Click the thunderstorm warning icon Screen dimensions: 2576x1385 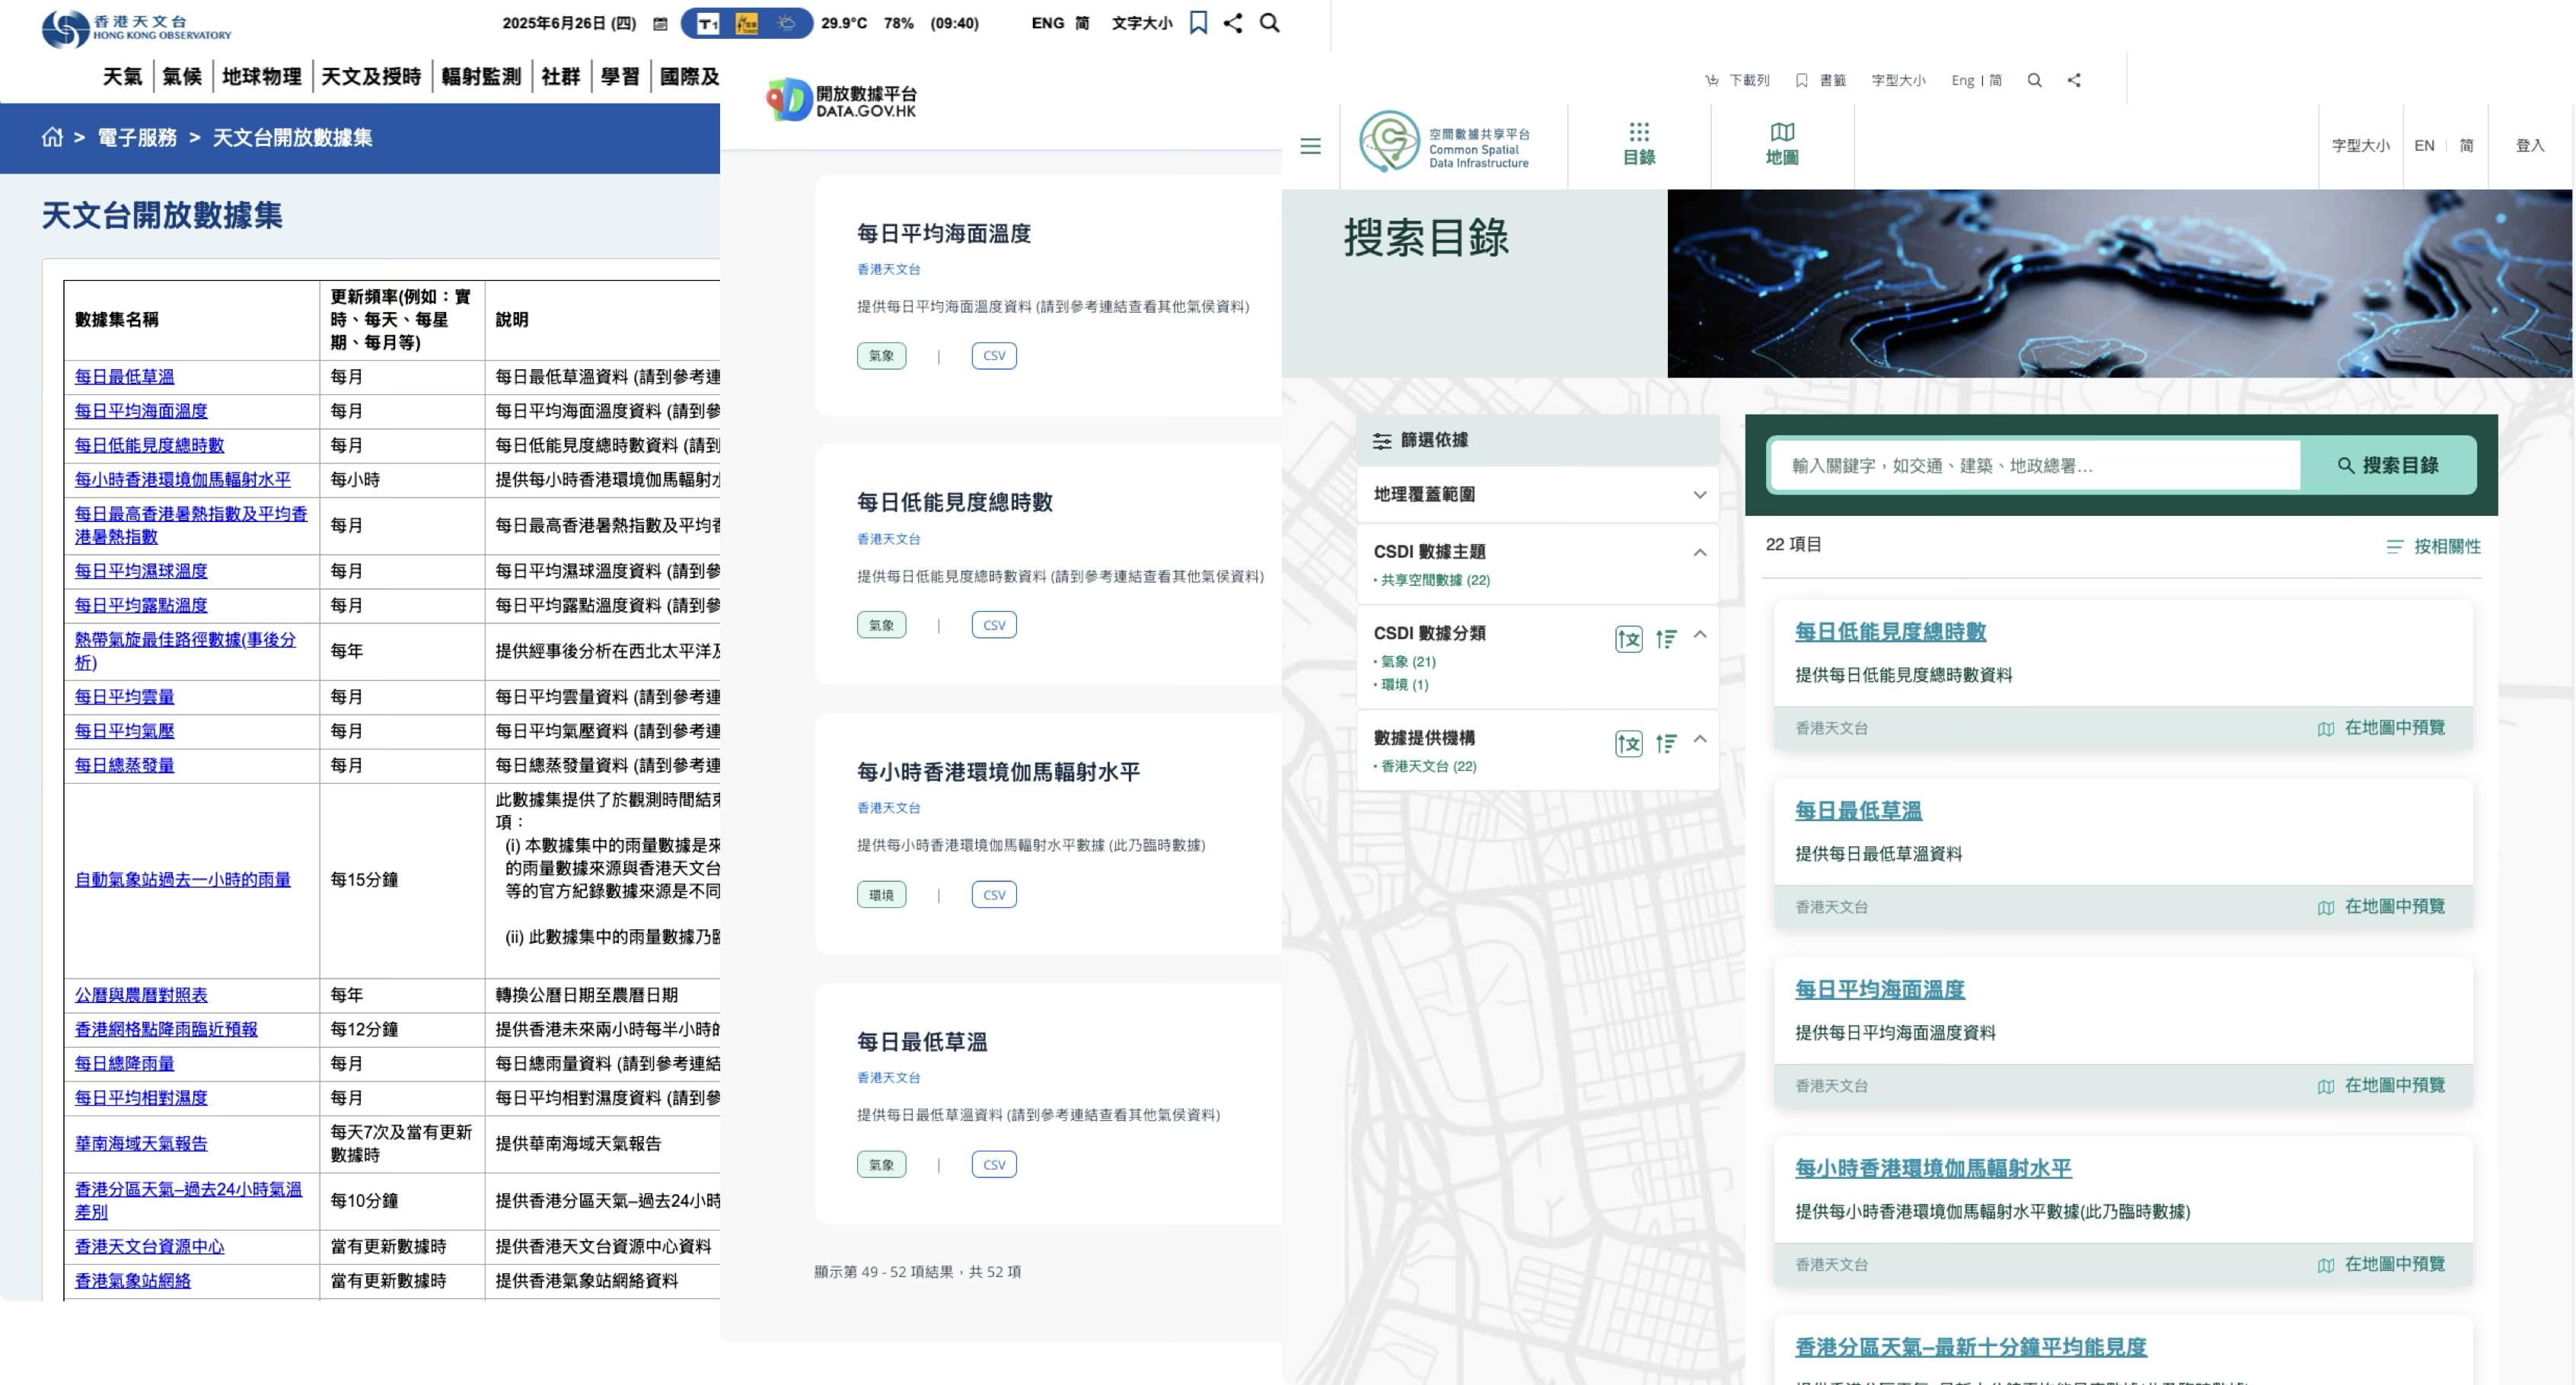coord(747,23)
